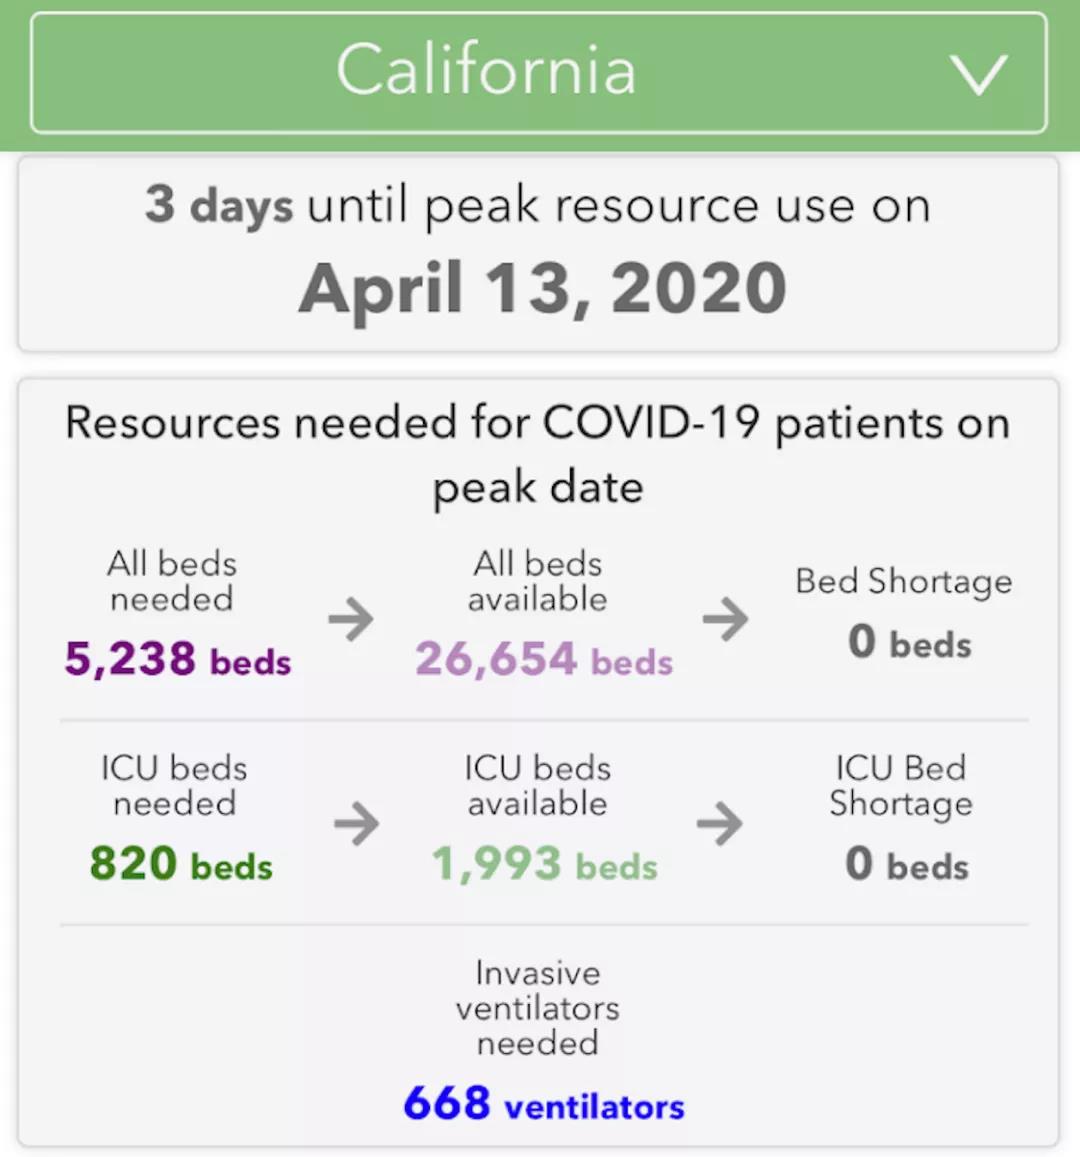Click the dropdown chevron arrow

click(978, 75)
